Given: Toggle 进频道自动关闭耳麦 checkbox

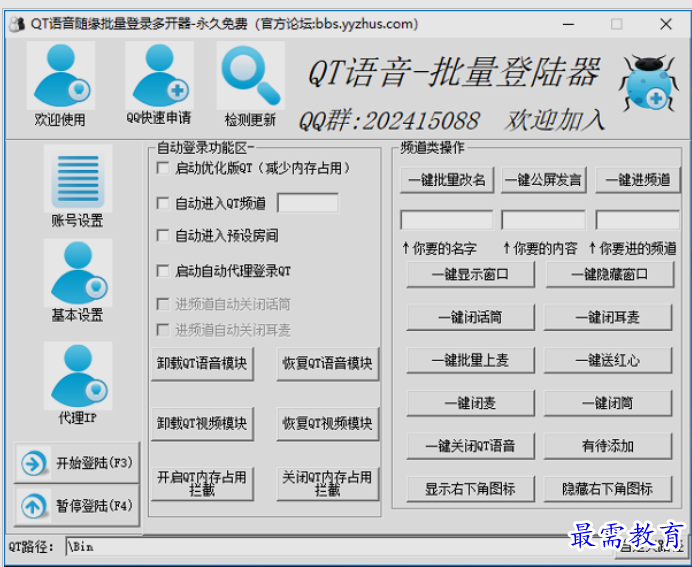Looking at the screenshot, I should [x=163, y=330].
